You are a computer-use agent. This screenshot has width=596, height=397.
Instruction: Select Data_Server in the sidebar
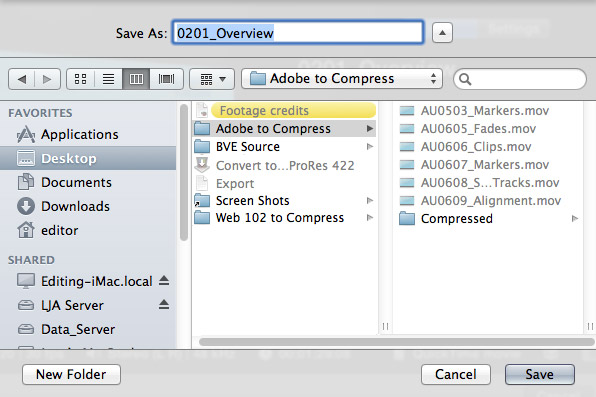click(88, 329)
